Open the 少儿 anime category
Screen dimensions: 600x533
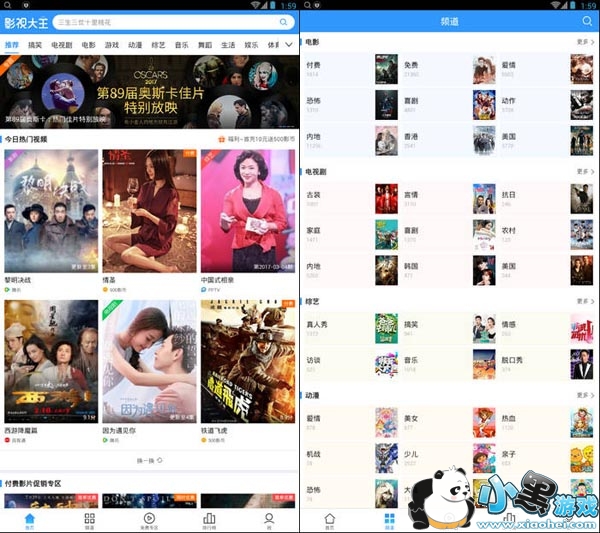pyautogui.click(x=450, y=458)
